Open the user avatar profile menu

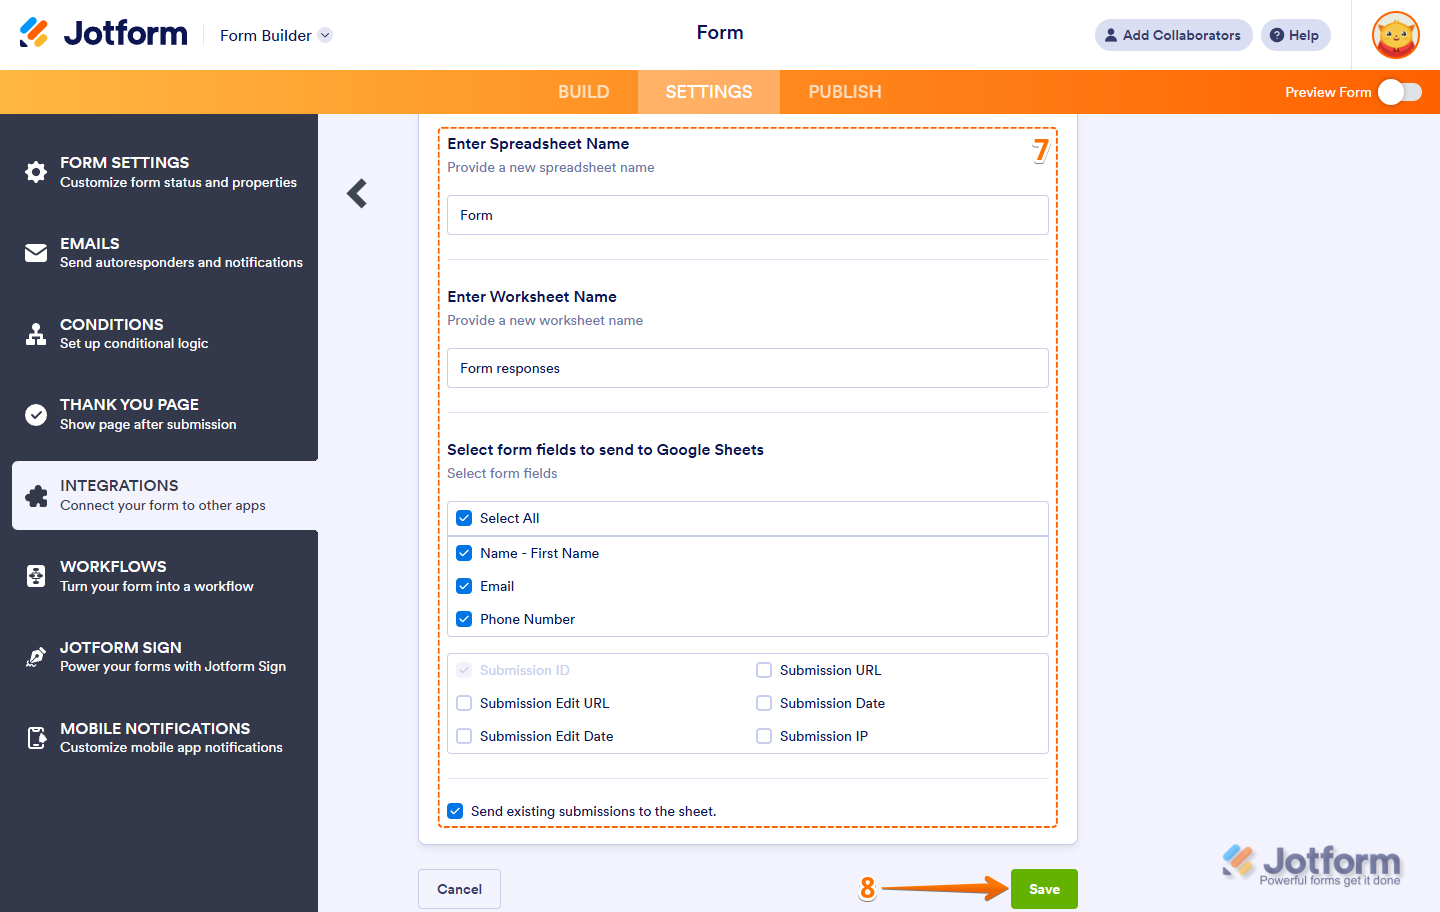pos(1395,35)
